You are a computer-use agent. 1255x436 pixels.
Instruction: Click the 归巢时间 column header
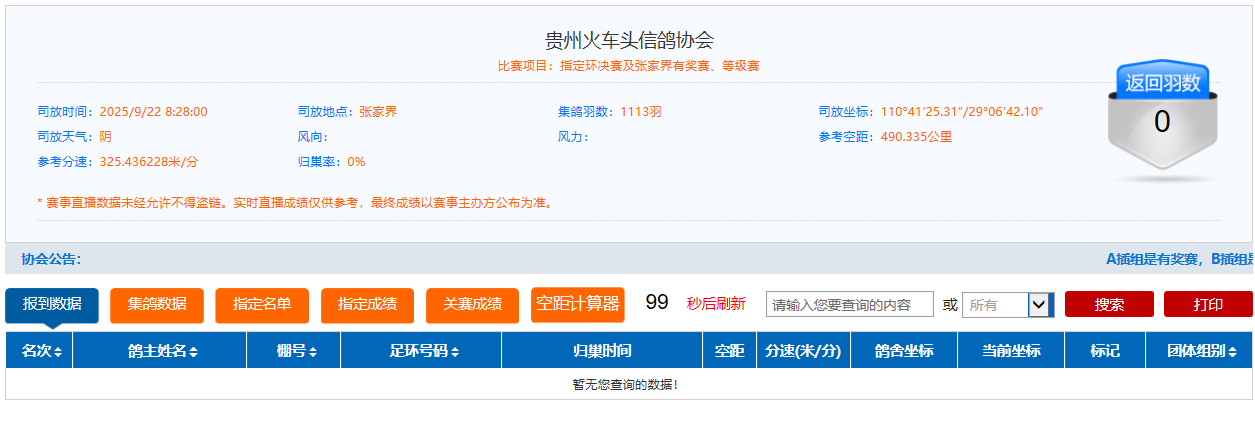602,351
